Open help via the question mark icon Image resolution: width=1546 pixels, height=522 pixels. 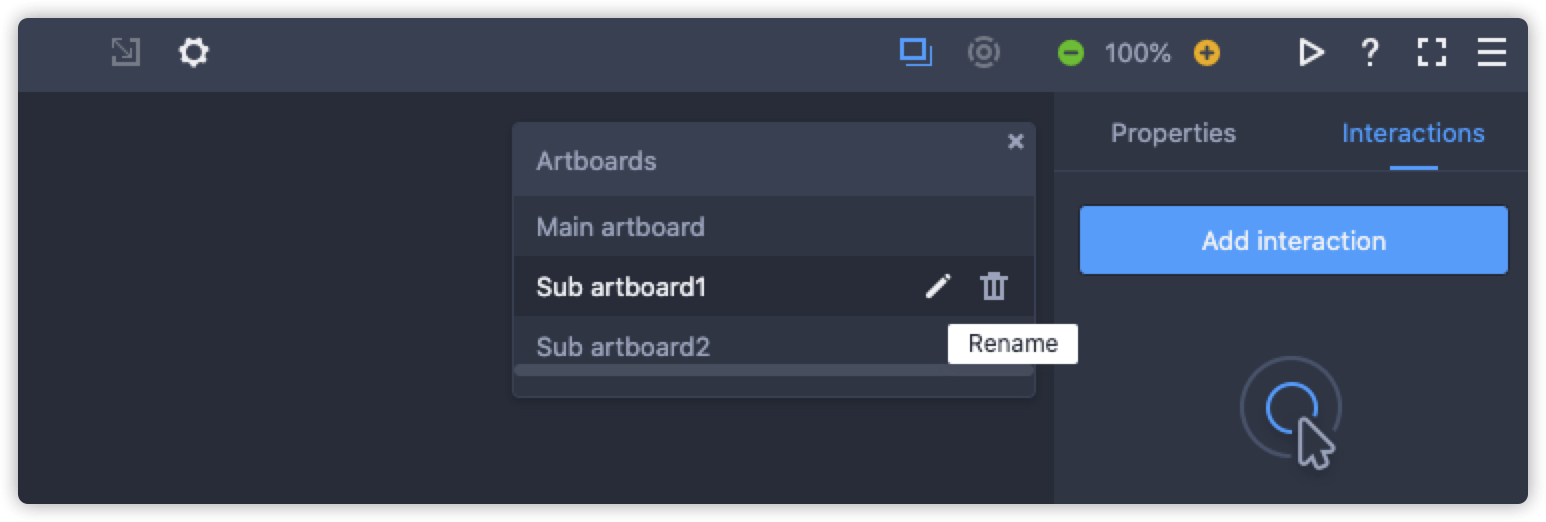(x=1370, y=52)
